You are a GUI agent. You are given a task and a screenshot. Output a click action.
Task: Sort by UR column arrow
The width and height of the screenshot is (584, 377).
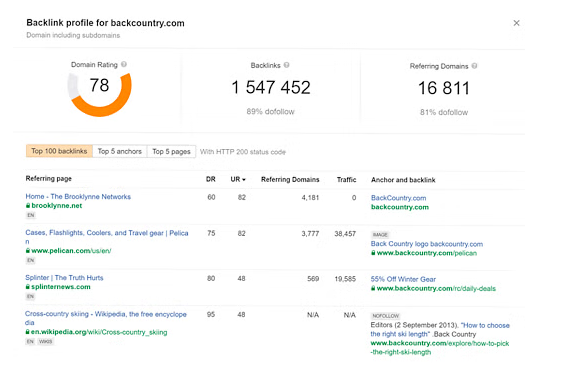[x=244, y=180]
